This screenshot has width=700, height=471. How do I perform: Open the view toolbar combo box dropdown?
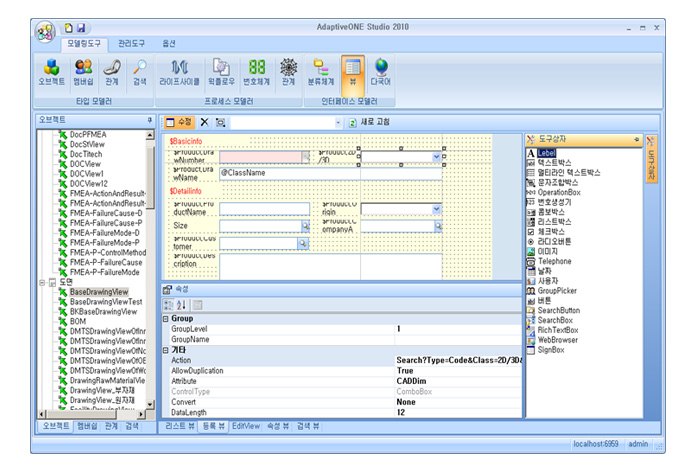coord(338,122)
